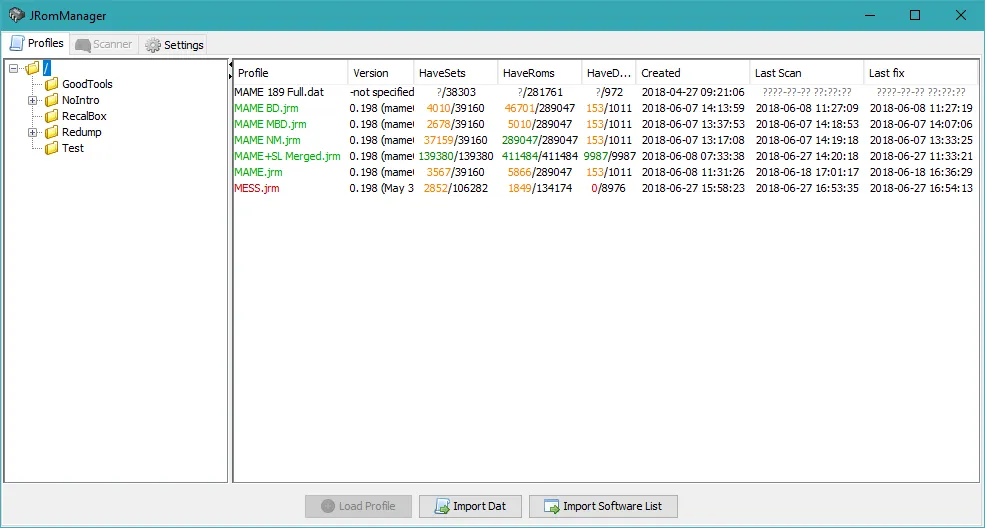
Task: Open the Settings tab
Action: [174, 45]
